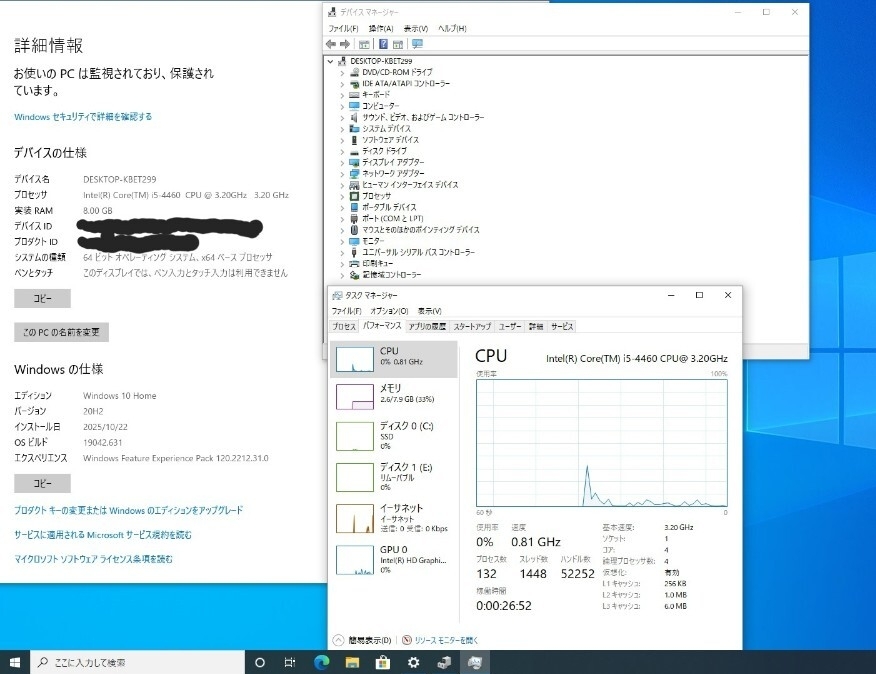The width and height of the screenshot is (876, 674).
Task: Click コピー button under device specifications
Action: coord(42,298)
